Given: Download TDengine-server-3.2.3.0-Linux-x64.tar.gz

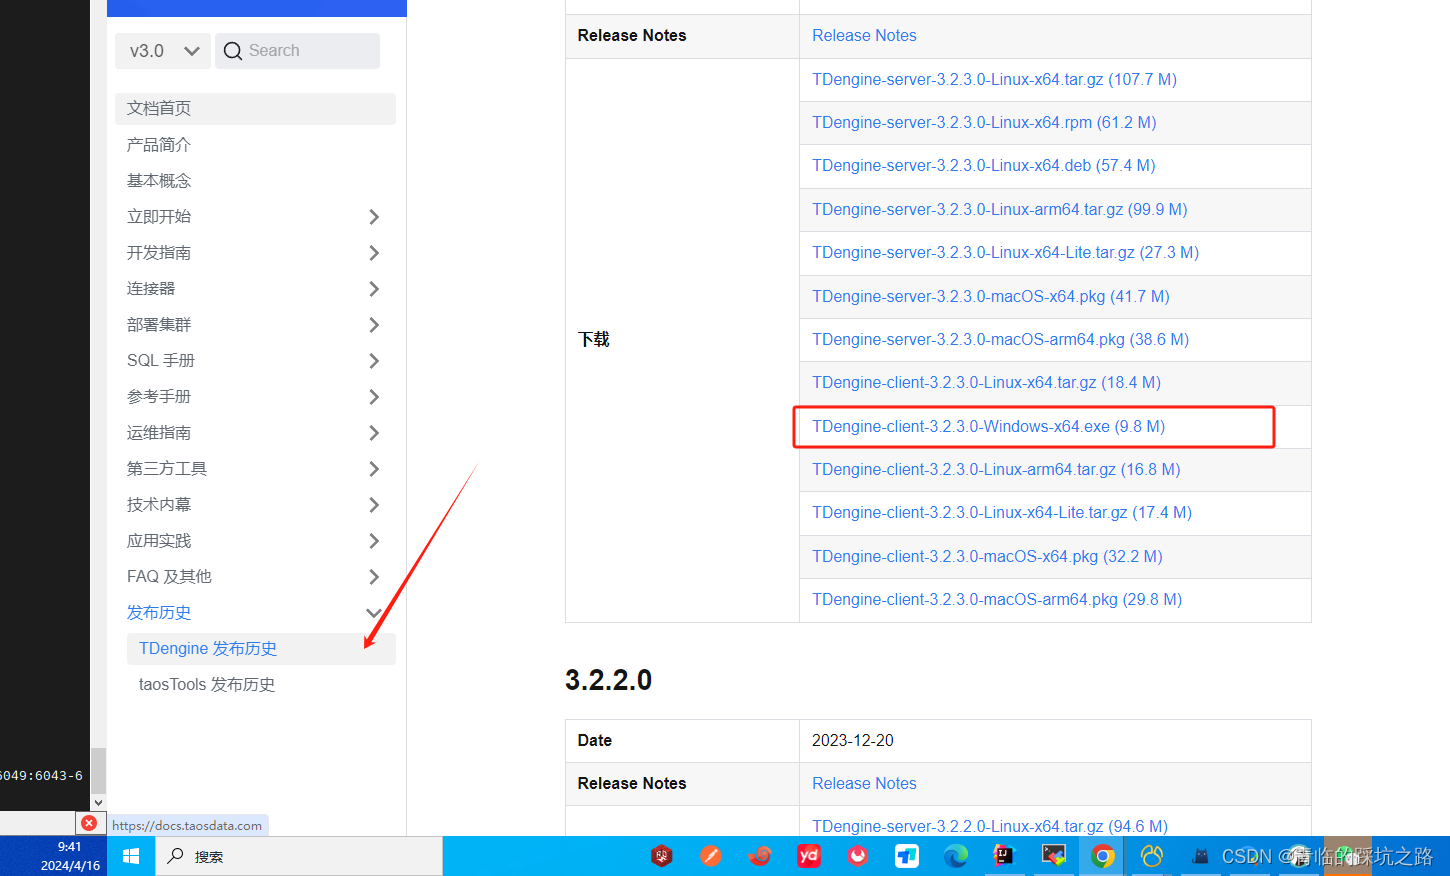Looking at the screenshot, I should coord(994,80).
